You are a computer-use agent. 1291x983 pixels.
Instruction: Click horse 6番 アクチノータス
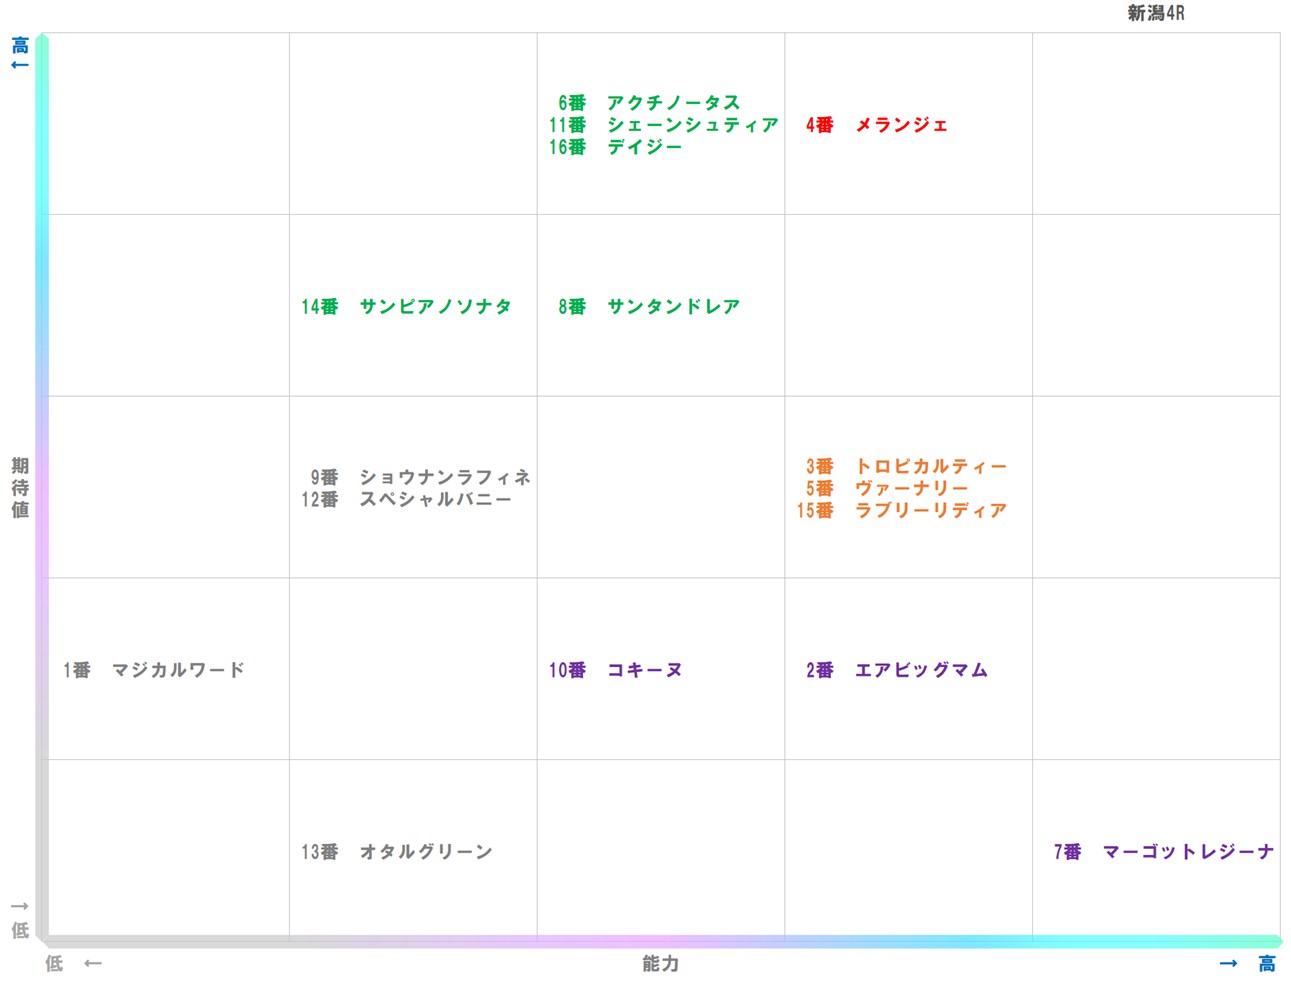coord(649,103)
